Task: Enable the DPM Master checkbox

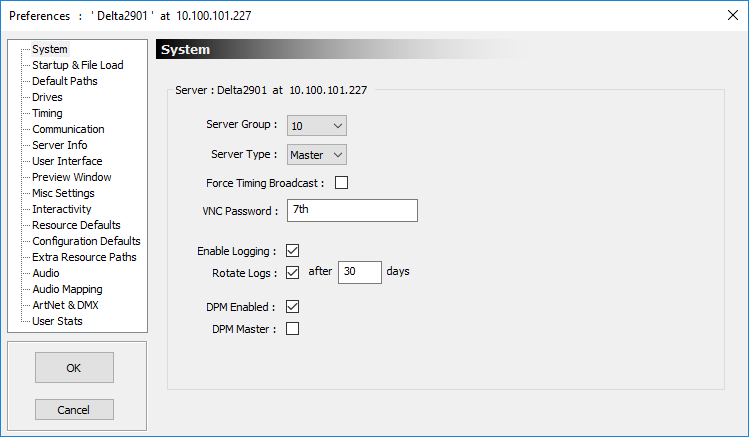Action: [292, 329]
